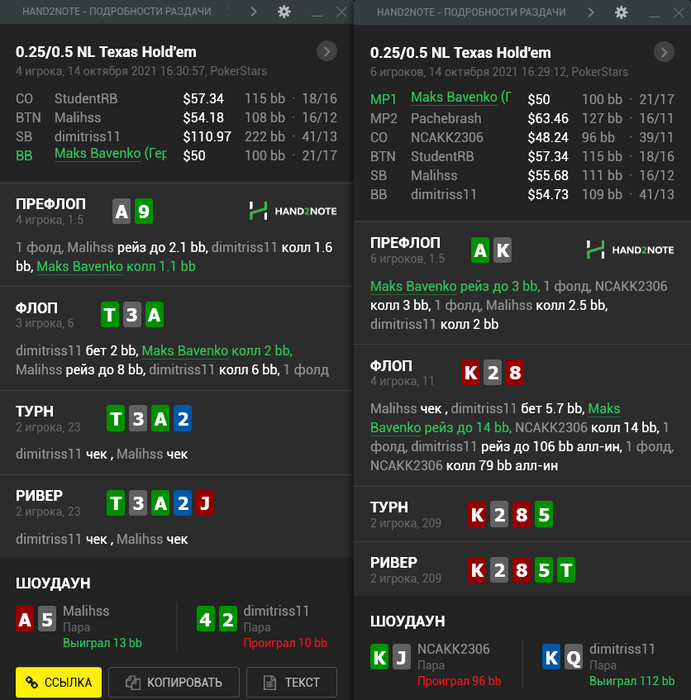Click the РИВЕР heading in left window
691x700 pixels.
click(39, 496)
